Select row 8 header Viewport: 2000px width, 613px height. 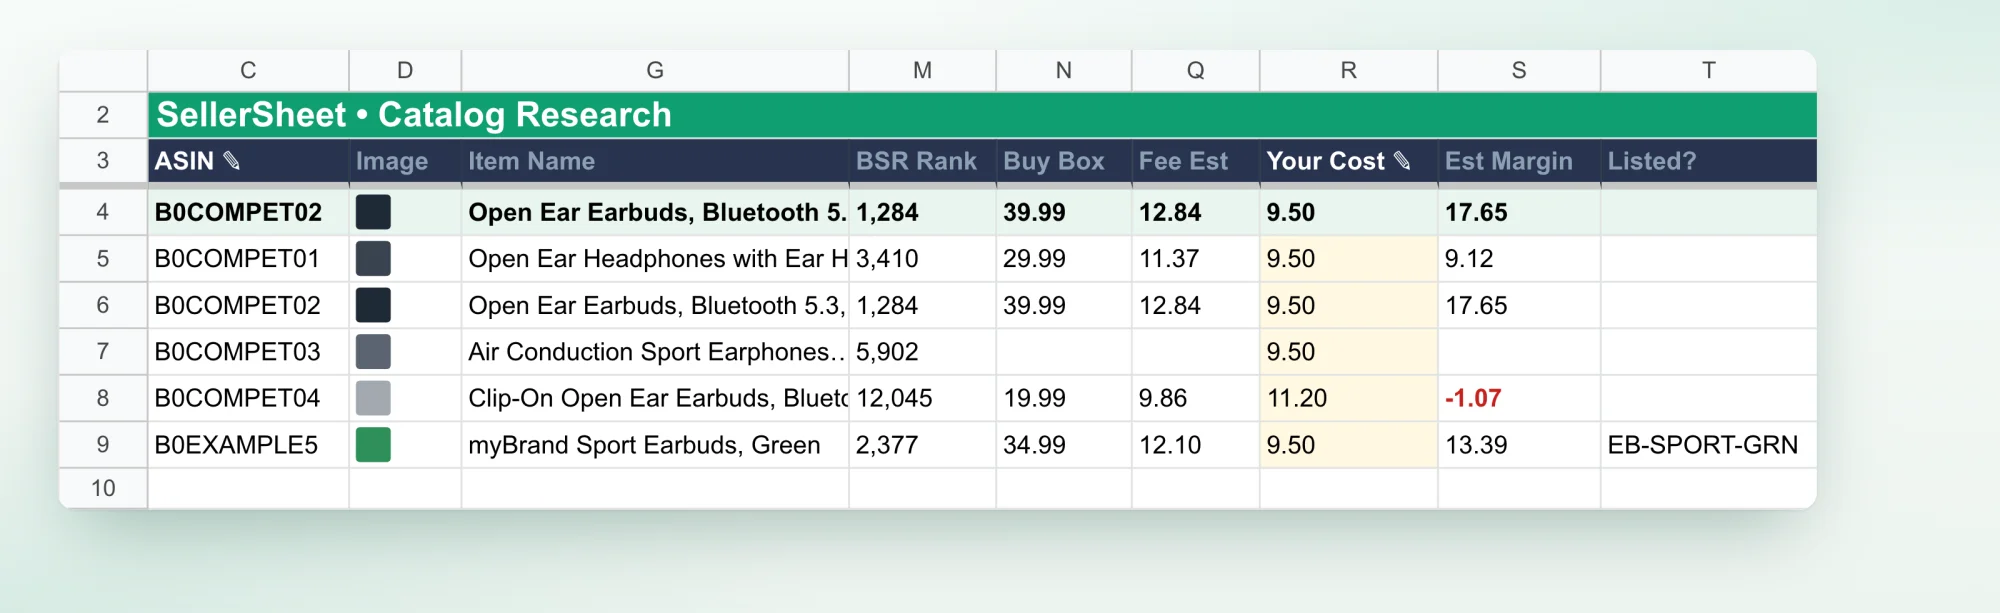point(103,398)
